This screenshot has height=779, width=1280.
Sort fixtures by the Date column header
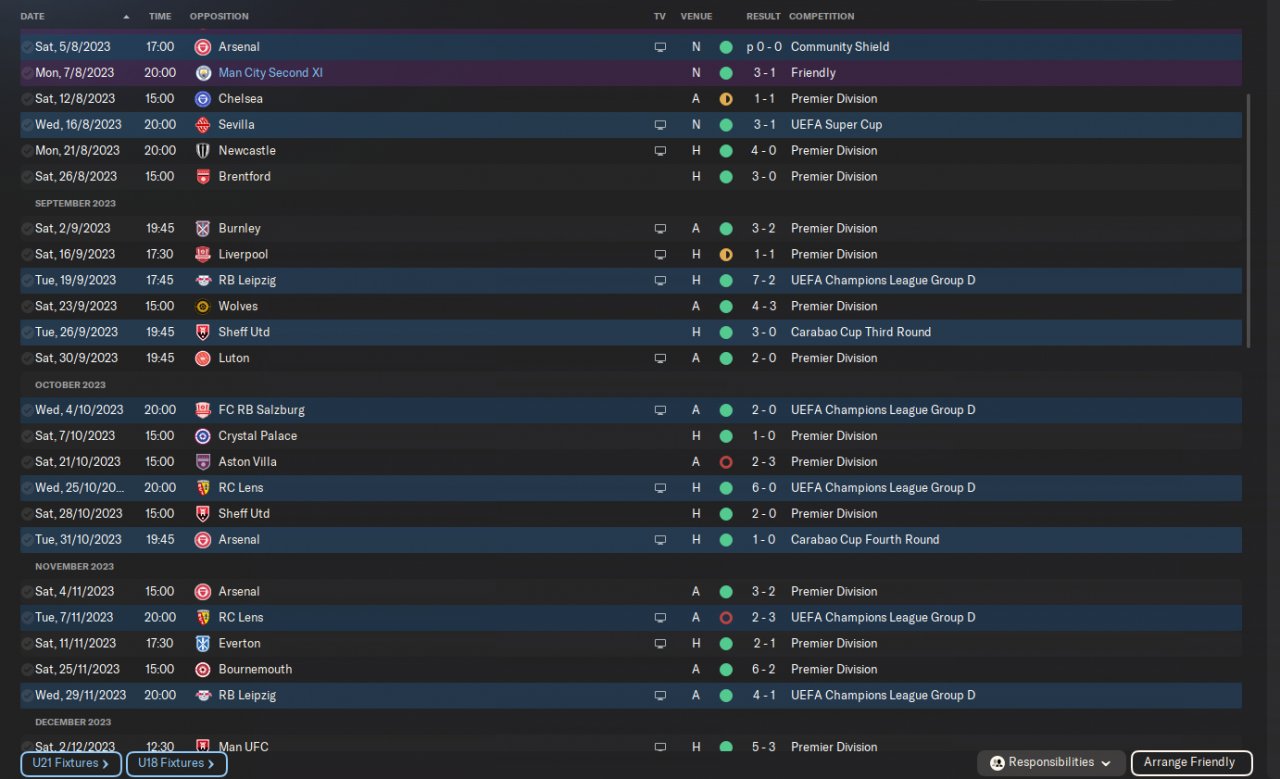coord(32,17)
